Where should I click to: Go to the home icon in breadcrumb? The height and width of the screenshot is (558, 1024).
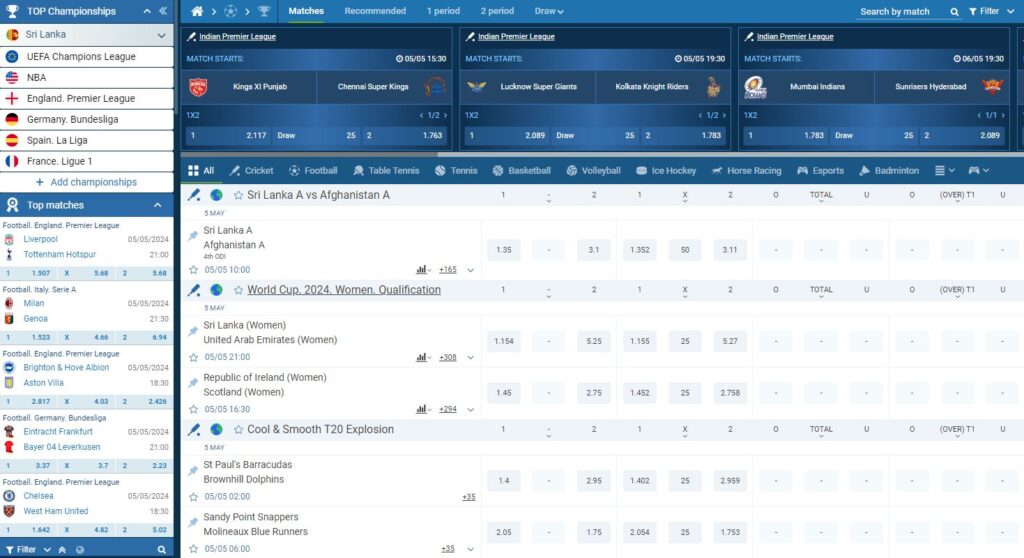(x=197, y=11)
